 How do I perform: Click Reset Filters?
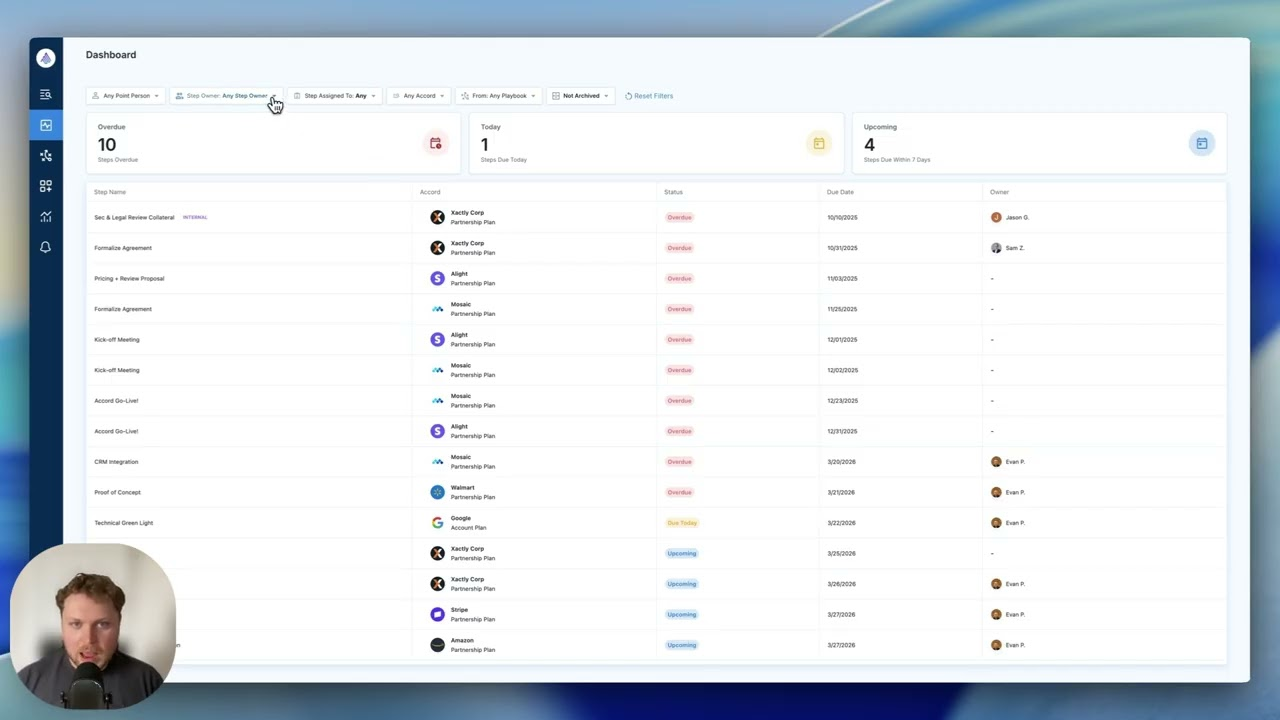tap(649, 96)
